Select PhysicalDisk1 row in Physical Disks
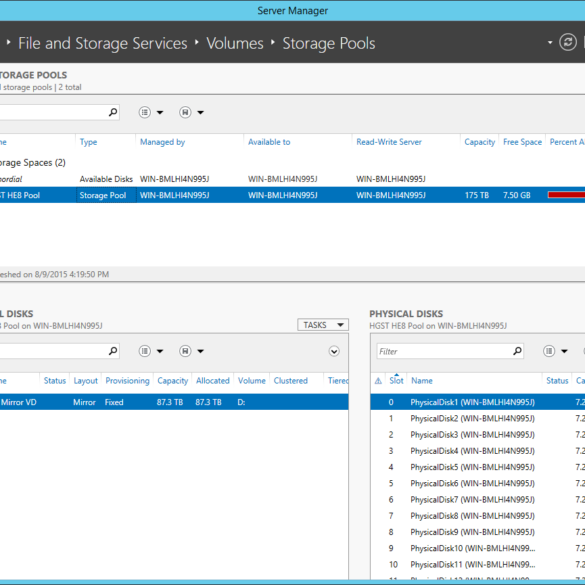 click(478, 402)
